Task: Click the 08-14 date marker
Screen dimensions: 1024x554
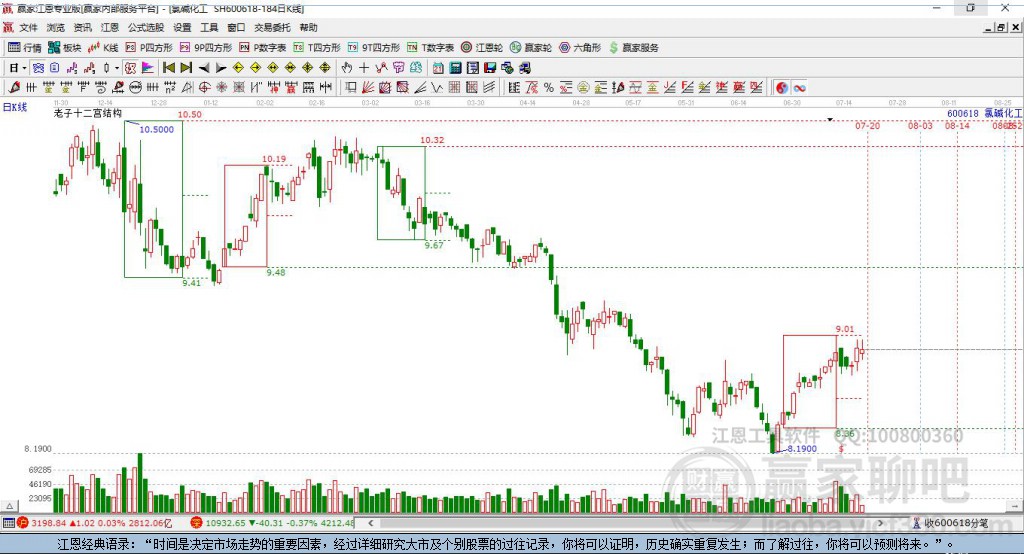Action: 957,125
